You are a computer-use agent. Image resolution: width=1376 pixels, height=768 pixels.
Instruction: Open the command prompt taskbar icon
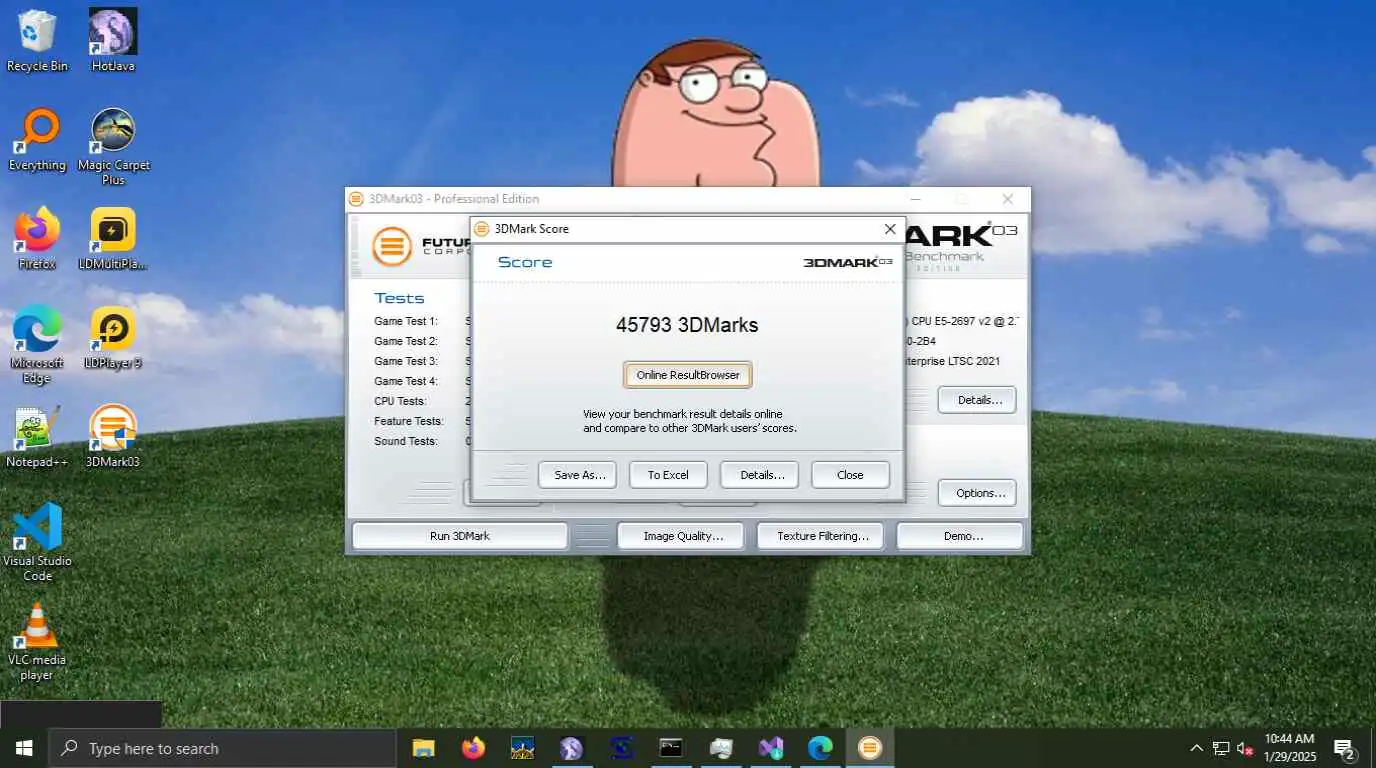click(x=671, y=748)
